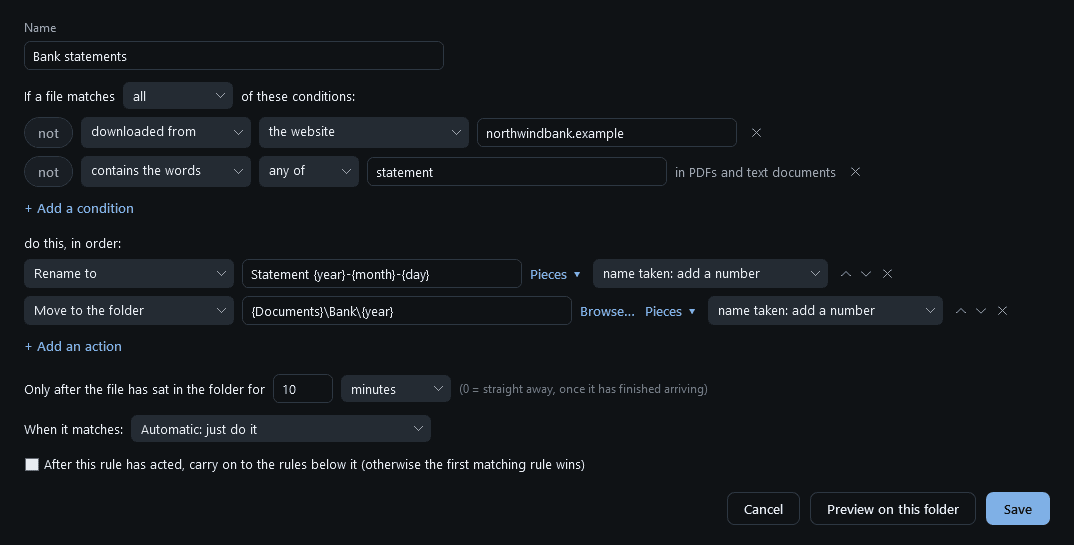Move the Rename to action down
This screenshot has width=1074, height=545.
tap(866, 274)
